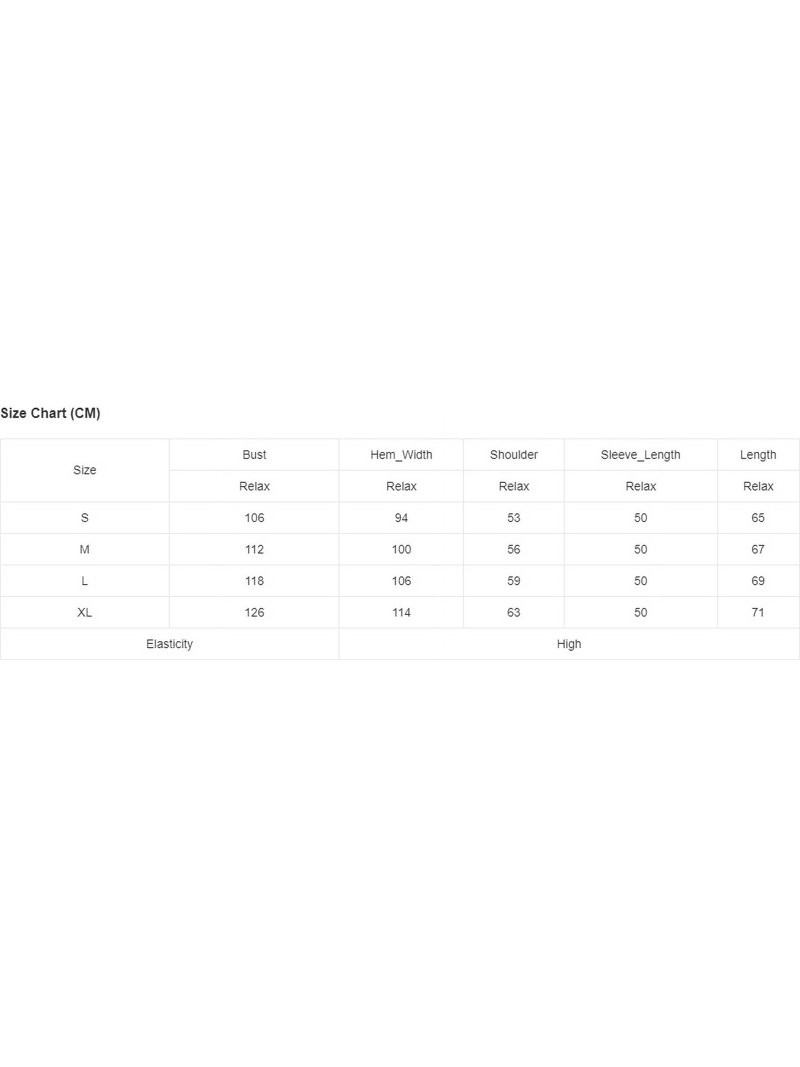The height and width of the screenshot is (1067, 800).
Task: Select the hem width value 94
Action: point(401,518)
